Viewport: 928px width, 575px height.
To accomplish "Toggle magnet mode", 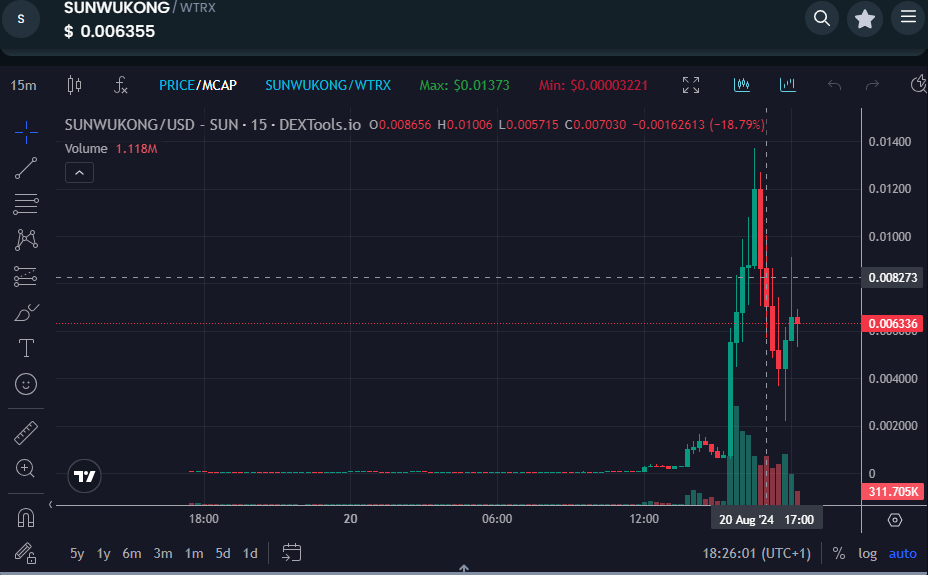I will coord(26,518).
